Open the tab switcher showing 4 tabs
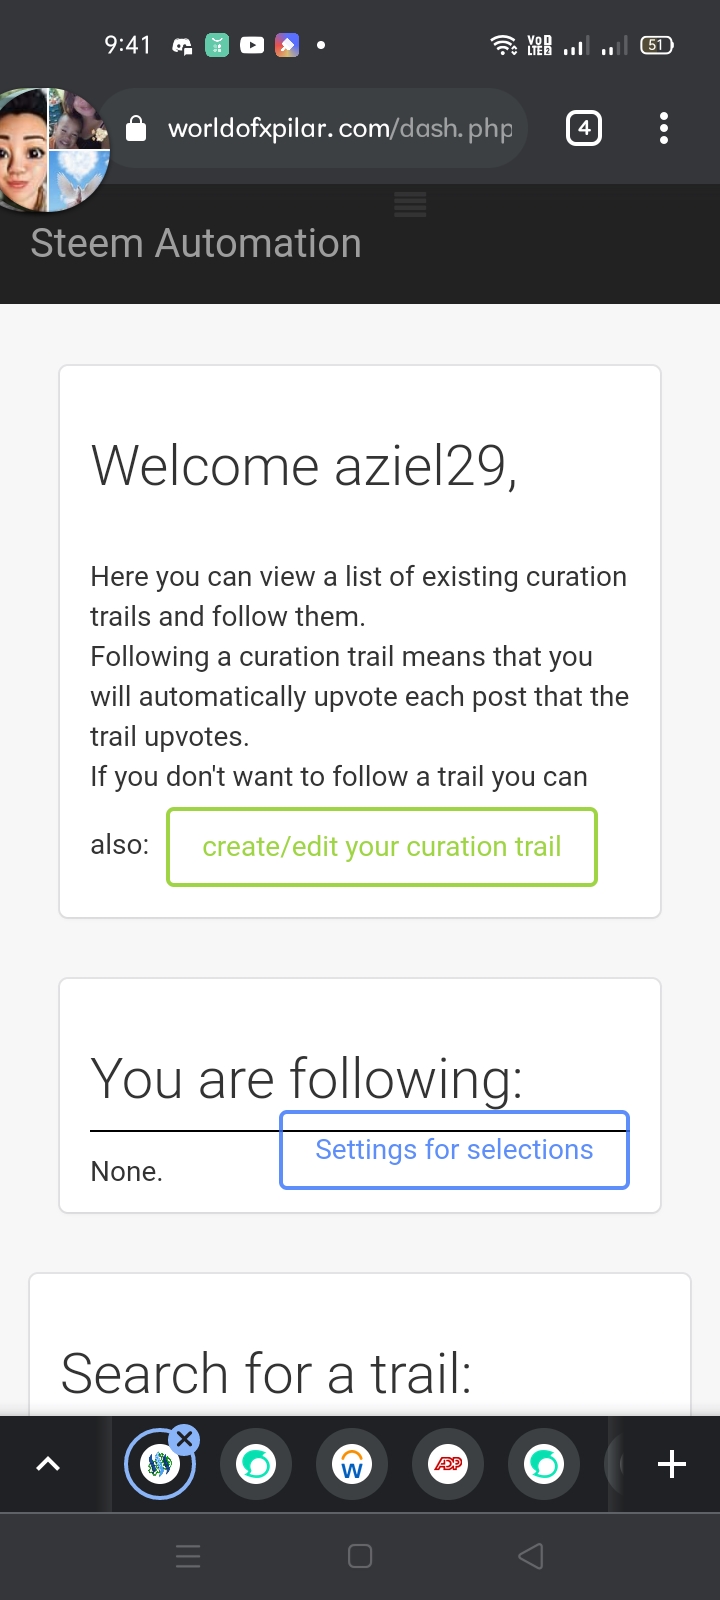Viewport: 720px width, 1600px height. coord(584,128)
